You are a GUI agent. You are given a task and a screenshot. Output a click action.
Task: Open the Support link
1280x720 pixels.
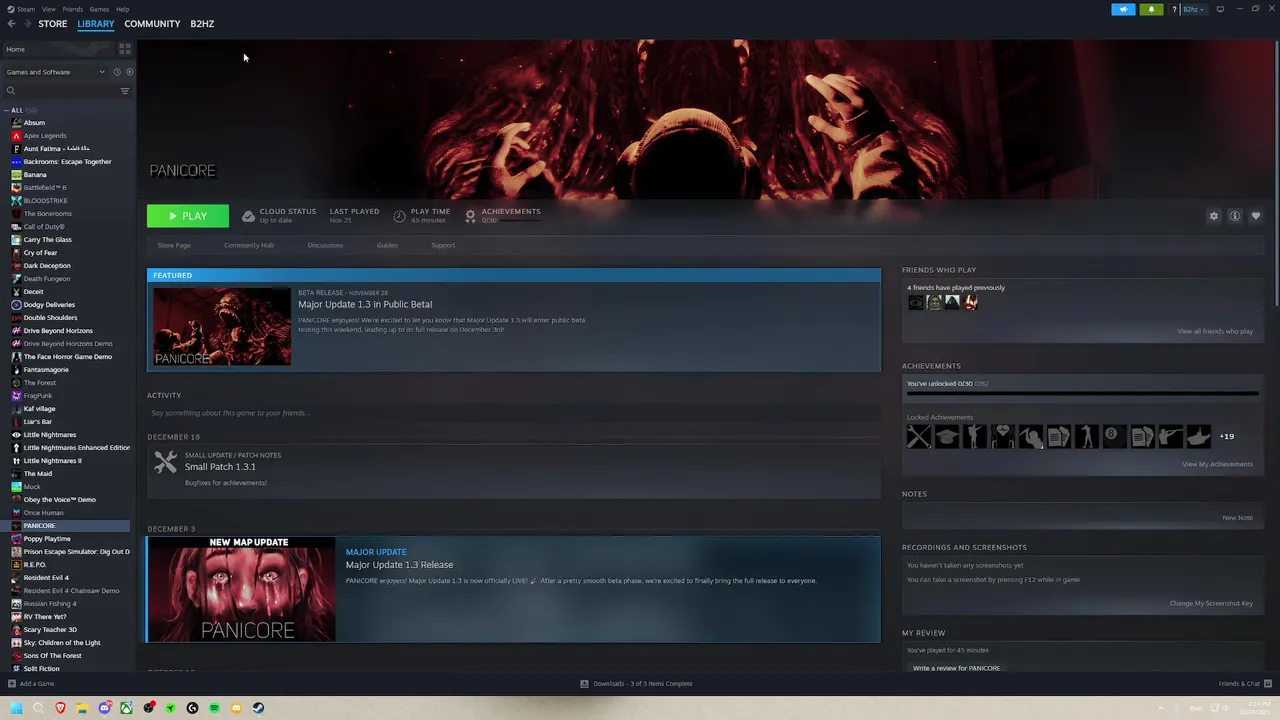(x=443, y=245)
